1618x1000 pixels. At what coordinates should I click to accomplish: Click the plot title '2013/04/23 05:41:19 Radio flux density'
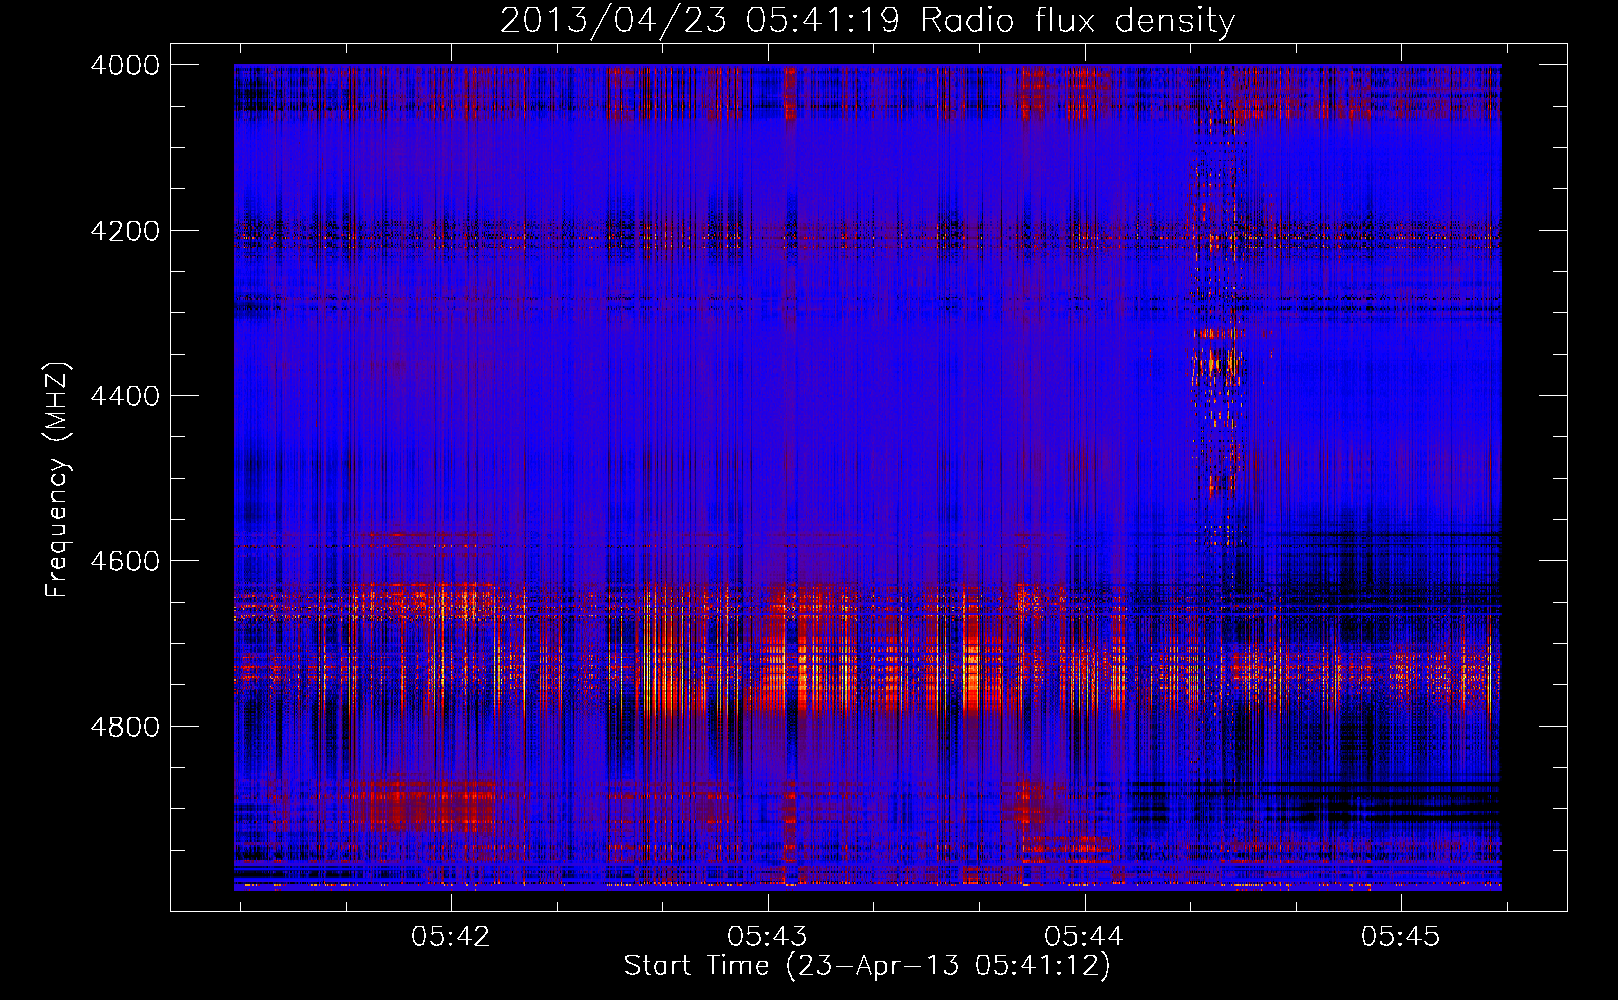point(867,21)
